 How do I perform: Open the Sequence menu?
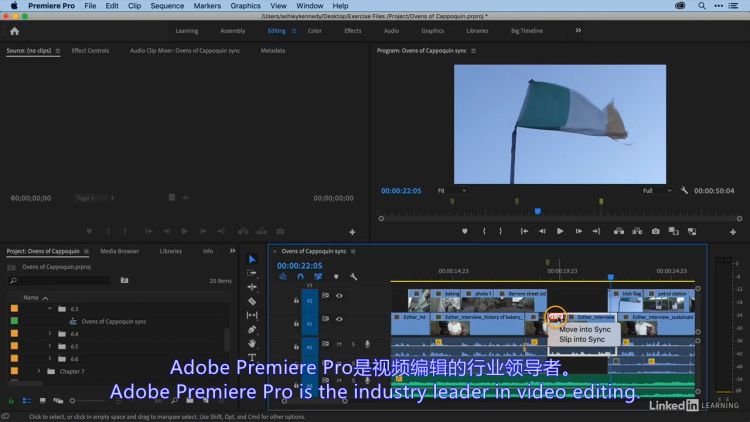coord(167,6)
